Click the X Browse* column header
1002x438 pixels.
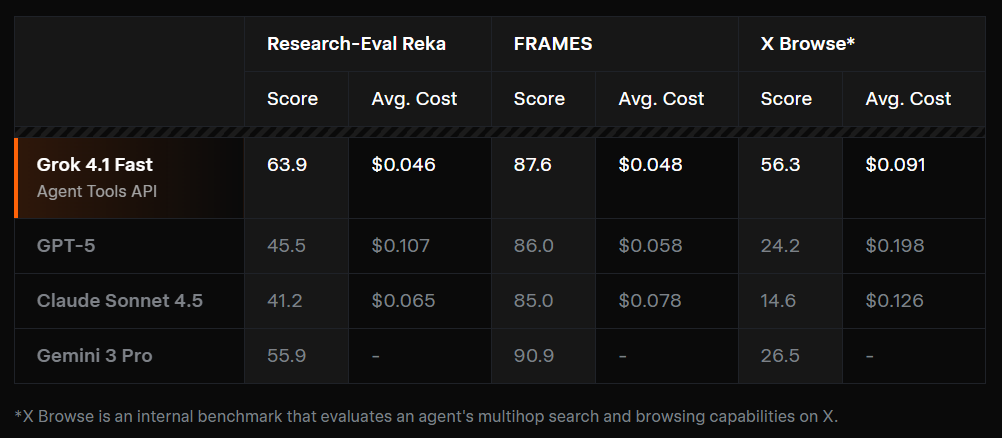tap(807, 44)
